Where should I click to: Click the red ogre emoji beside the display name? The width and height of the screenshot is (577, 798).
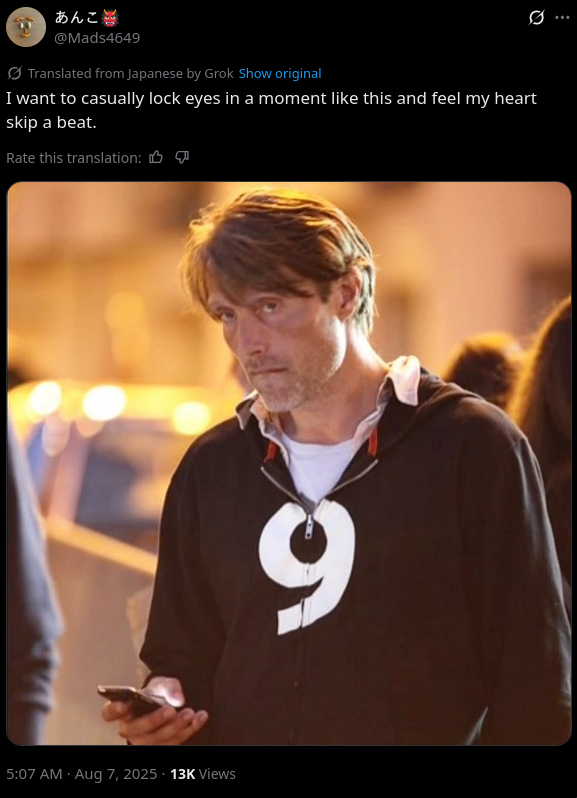[x=110, y=18]
